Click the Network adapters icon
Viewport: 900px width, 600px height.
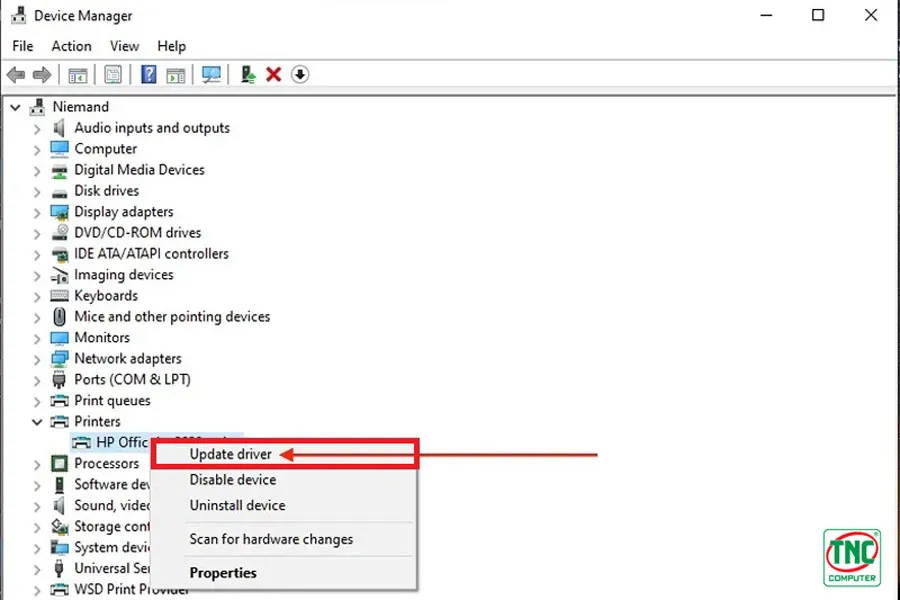click(60, 359)
